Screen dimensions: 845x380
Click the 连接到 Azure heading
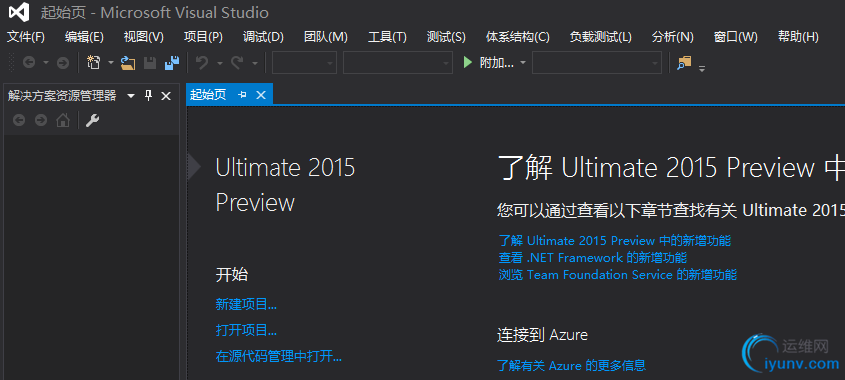point(542,335)
